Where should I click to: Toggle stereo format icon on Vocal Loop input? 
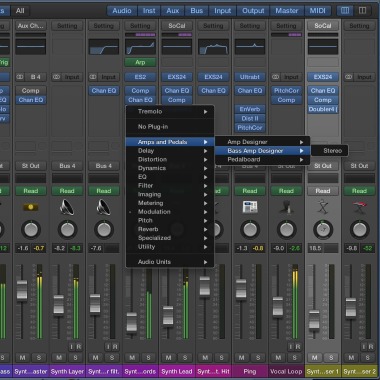coord(276,77)
